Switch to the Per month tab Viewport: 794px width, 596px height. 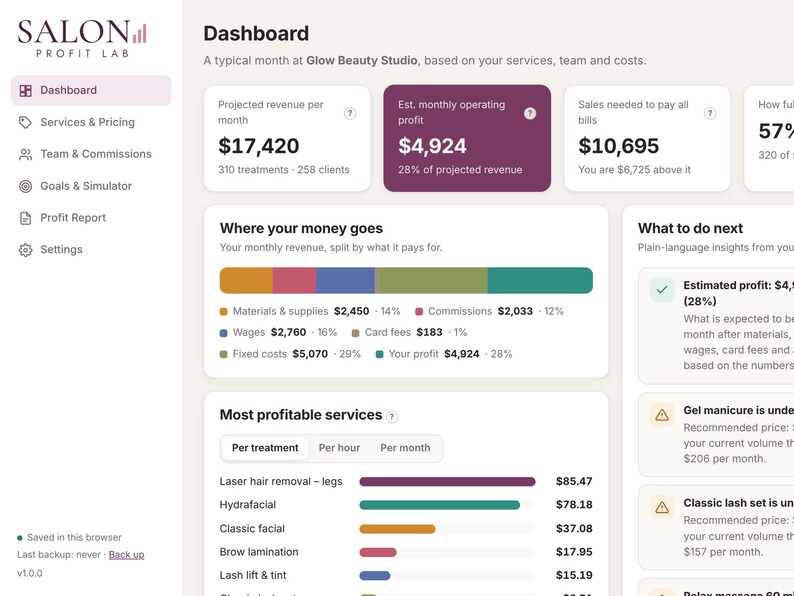click(x=405, y=448)
